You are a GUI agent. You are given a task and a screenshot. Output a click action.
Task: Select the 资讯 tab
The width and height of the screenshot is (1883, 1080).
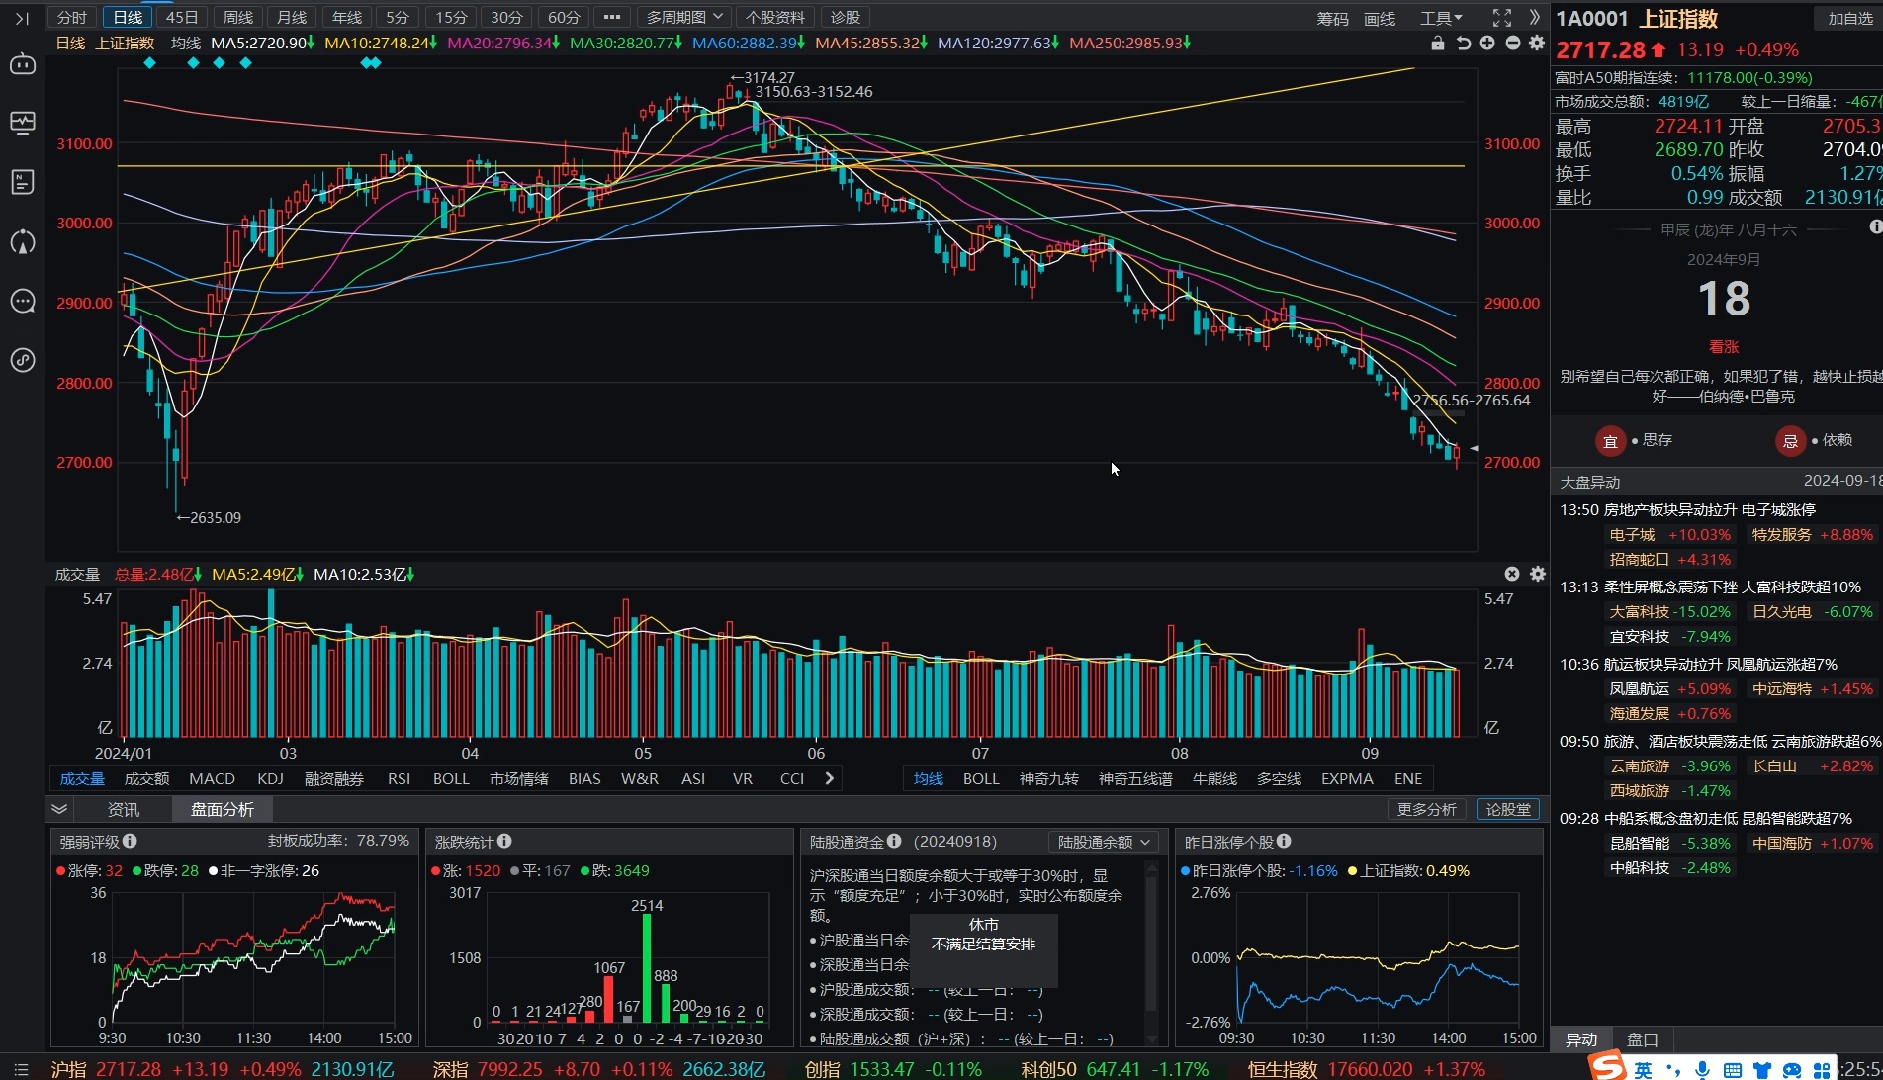(x=123, y=809)
